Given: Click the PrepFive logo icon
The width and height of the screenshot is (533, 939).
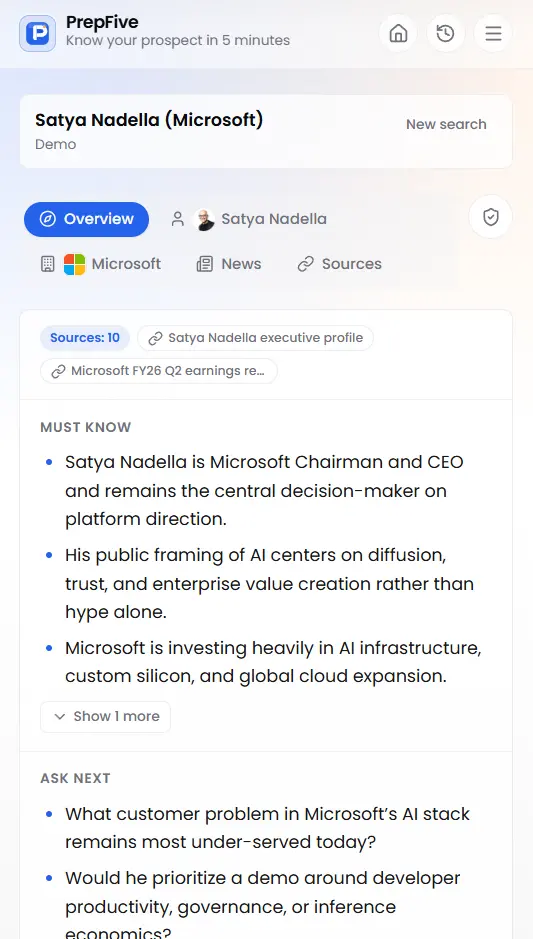Looking at the screenshot, I should [x=38, y=34].
